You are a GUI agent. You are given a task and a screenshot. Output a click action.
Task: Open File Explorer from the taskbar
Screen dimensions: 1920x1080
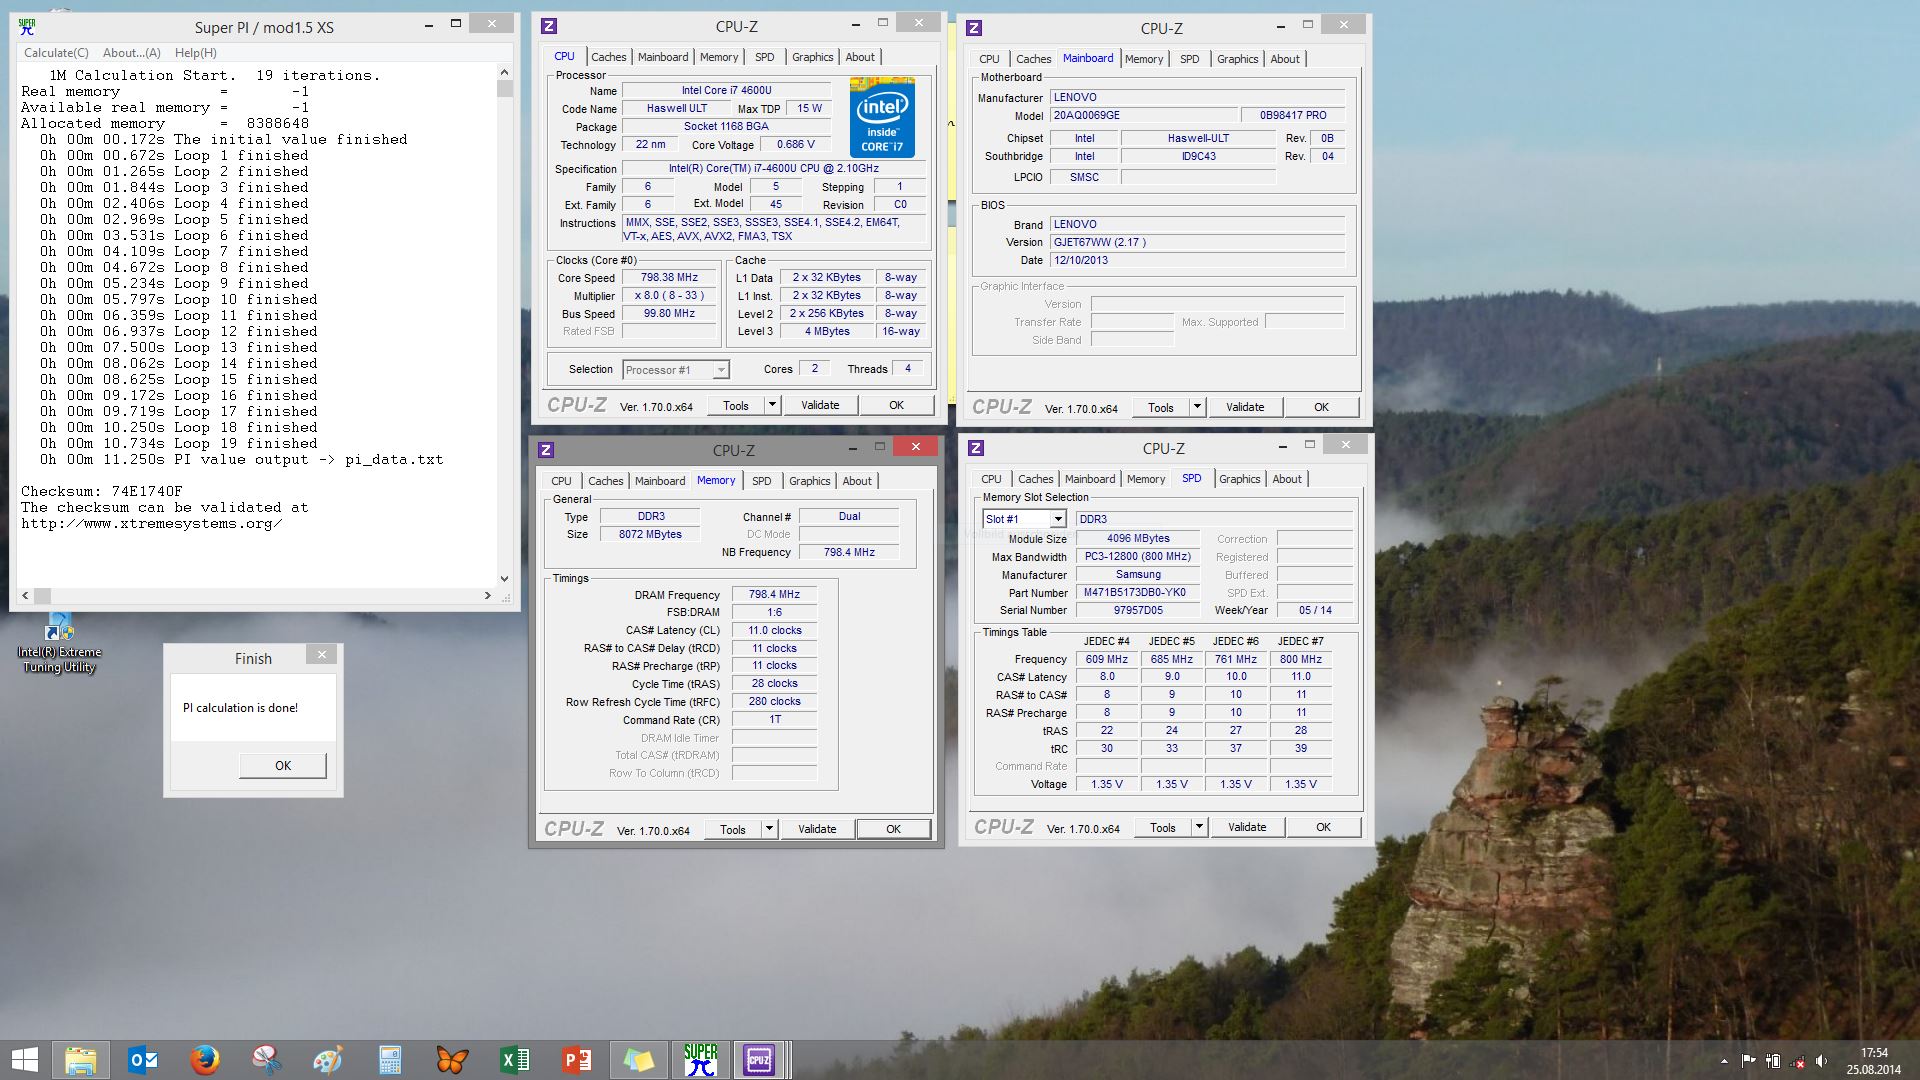pyautogui.click(x=81, y=1060)
